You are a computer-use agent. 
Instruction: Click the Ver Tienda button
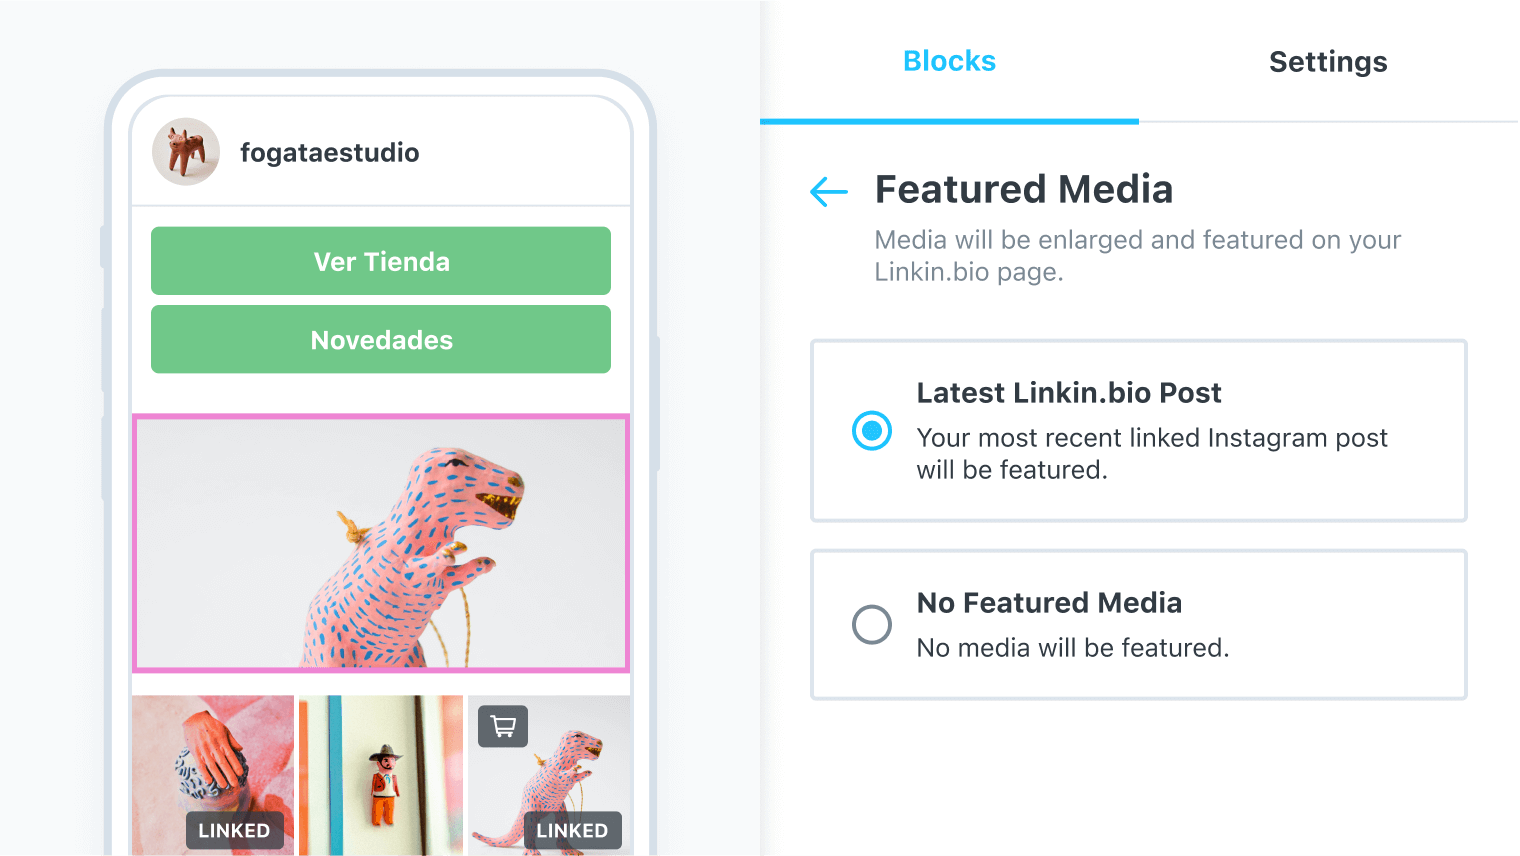click(x=381, y=261)
